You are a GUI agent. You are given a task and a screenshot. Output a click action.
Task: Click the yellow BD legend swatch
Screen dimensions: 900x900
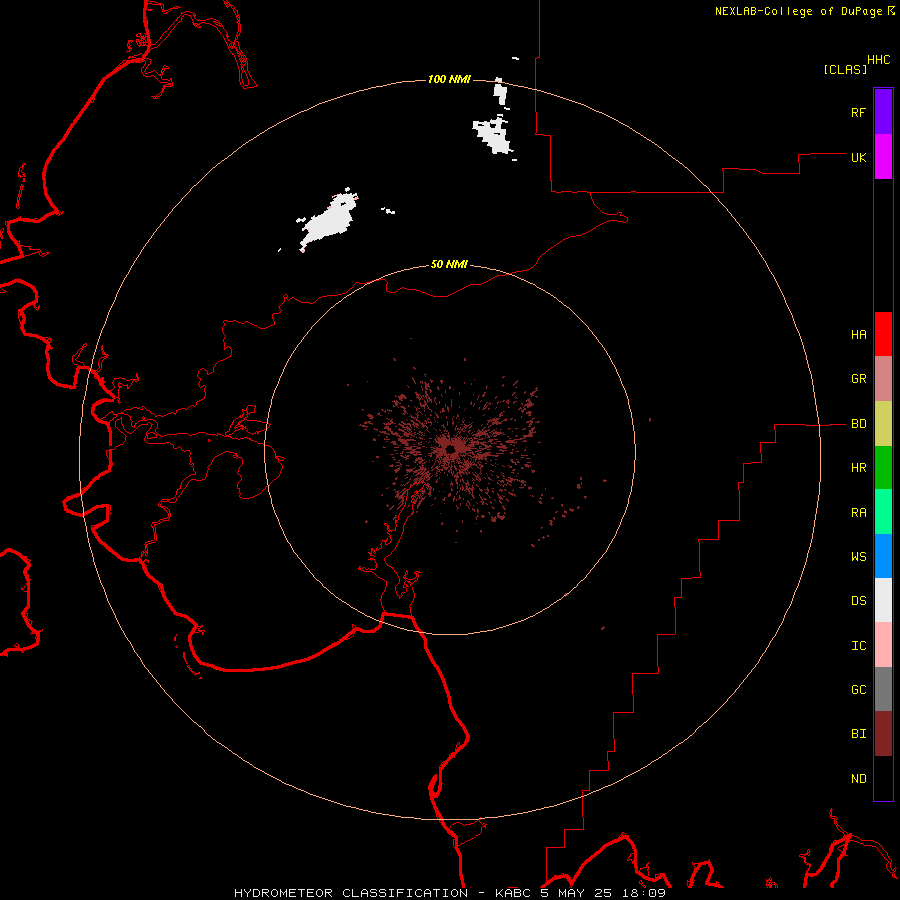tap(883, 424)
